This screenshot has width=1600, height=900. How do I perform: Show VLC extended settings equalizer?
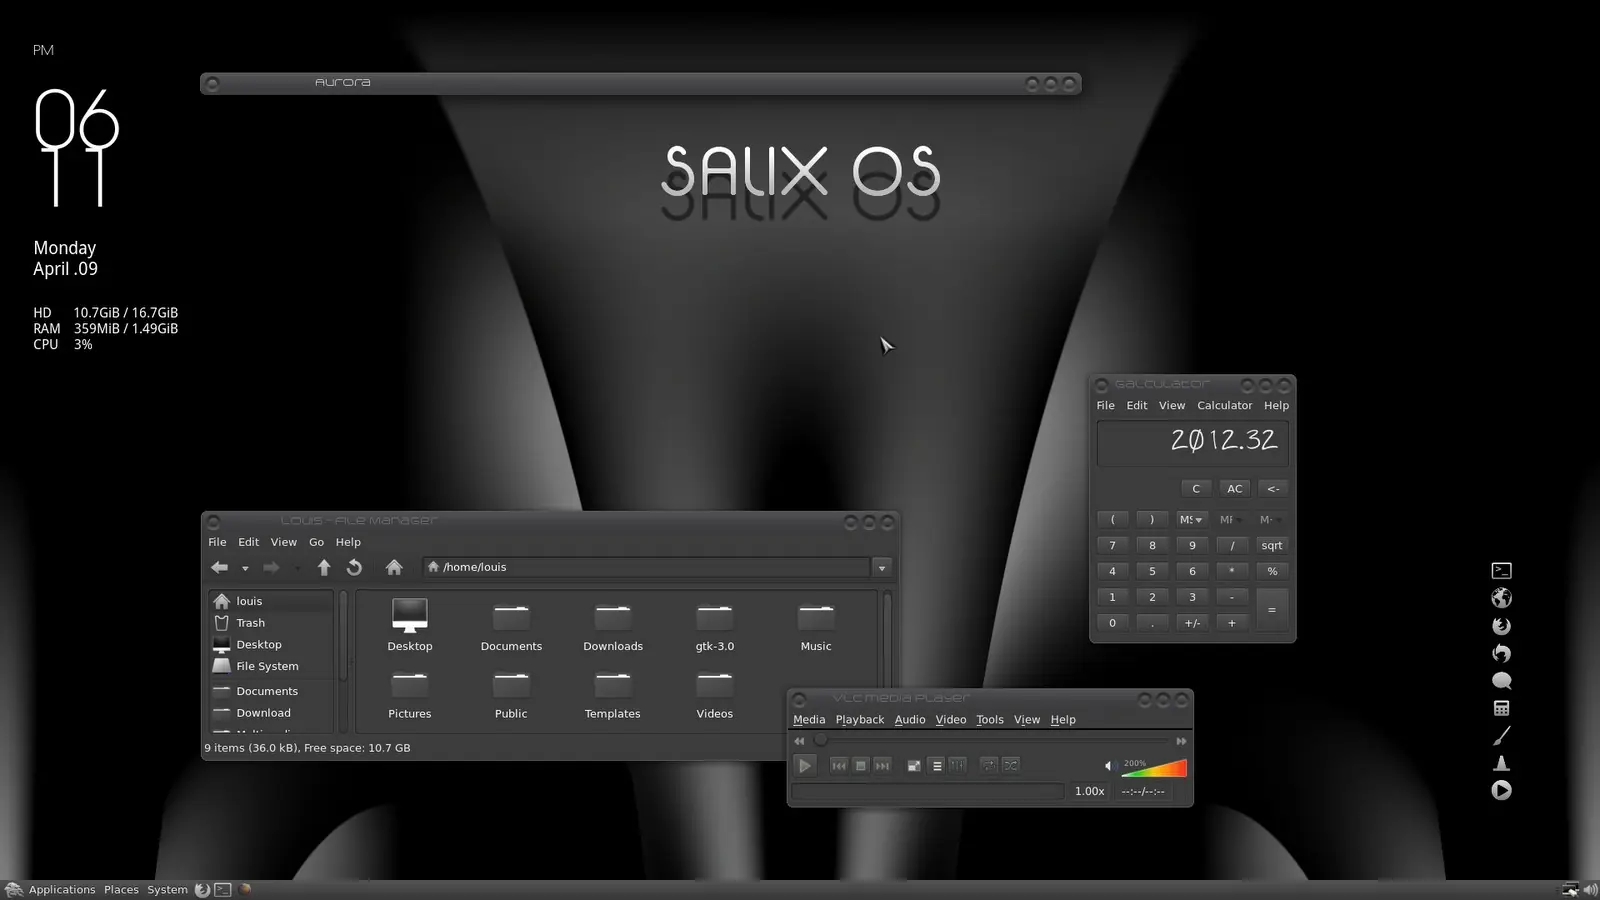958,765
